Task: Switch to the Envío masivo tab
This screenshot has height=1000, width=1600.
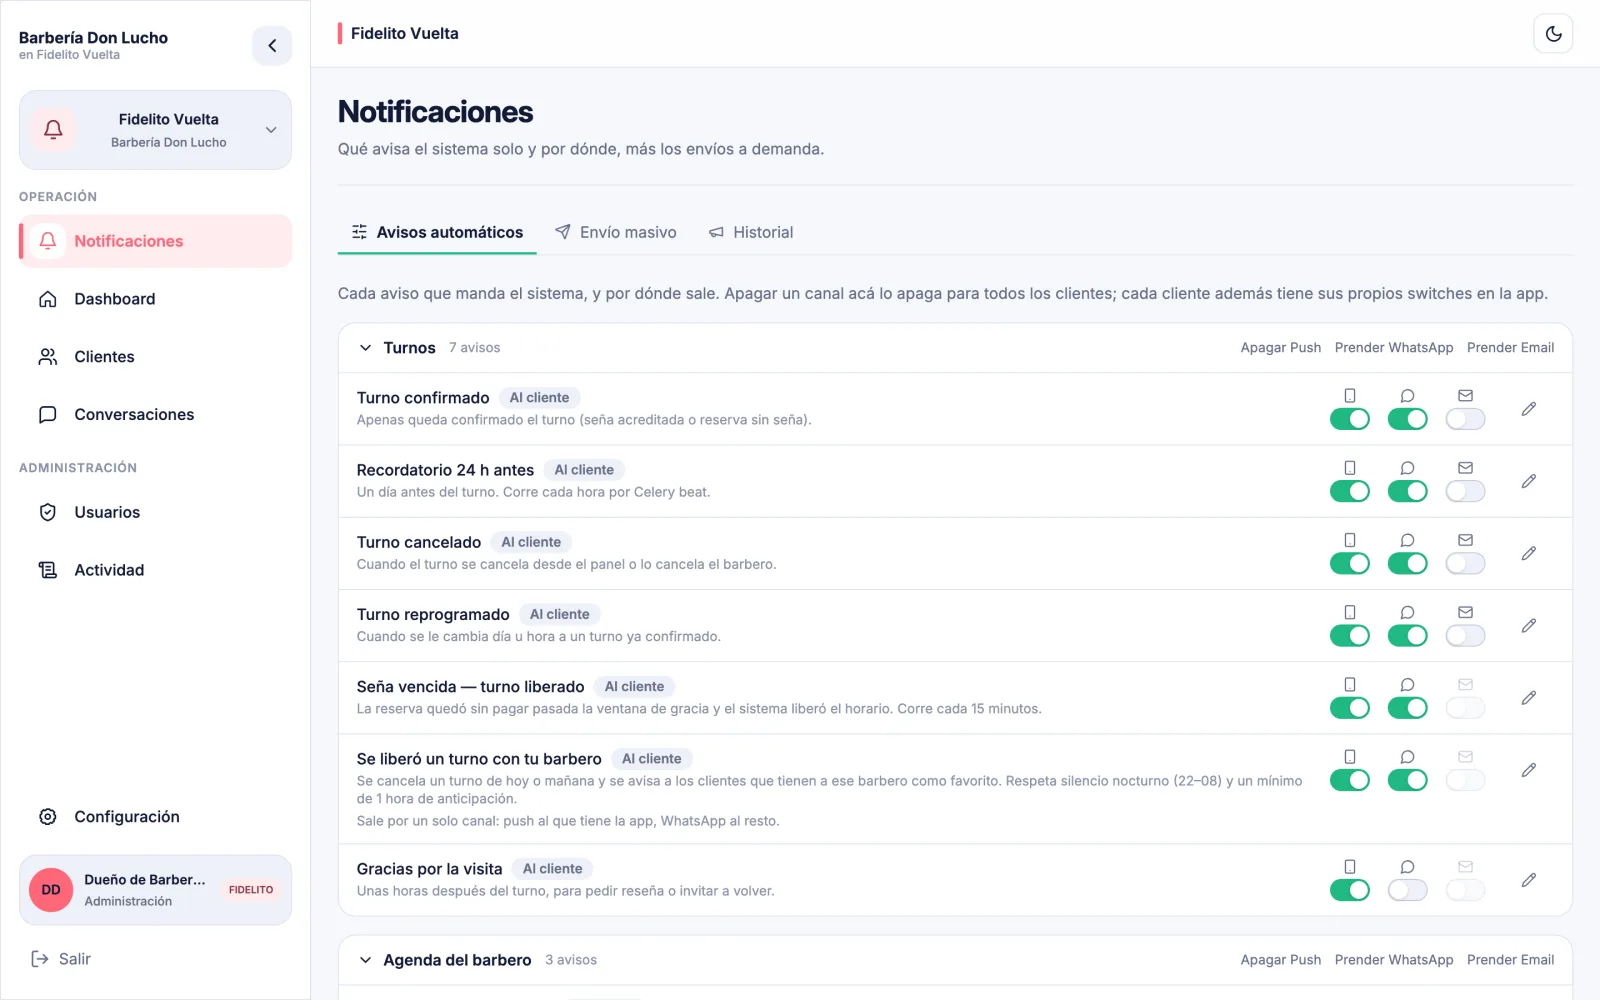Action: click(x=616, y=232)
